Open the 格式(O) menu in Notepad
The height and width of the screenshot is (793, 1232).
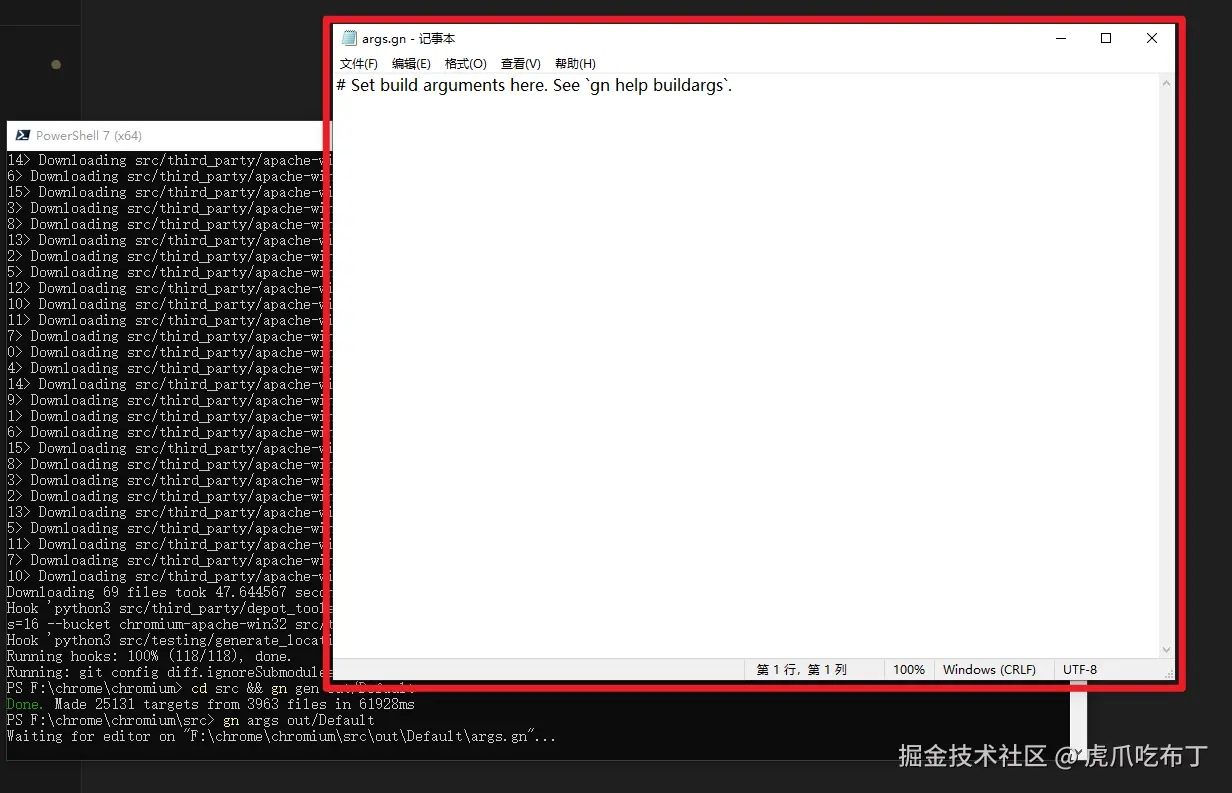pos(466,64)
